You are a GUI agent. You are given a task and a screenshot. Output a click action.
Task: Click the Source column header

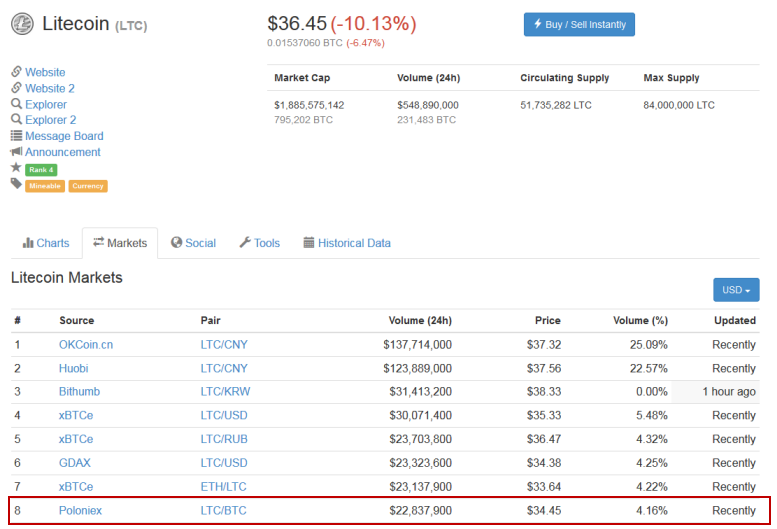pyautogui.click(x=77, y=320)
